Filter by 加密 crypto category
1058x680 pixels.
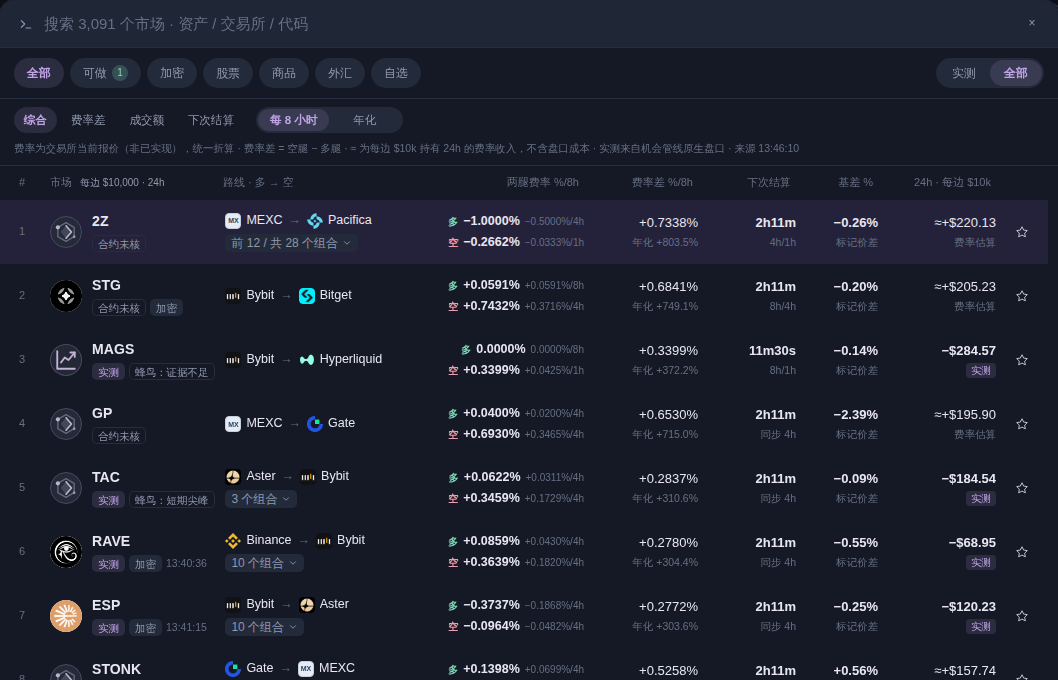click(x=172, y=73)
